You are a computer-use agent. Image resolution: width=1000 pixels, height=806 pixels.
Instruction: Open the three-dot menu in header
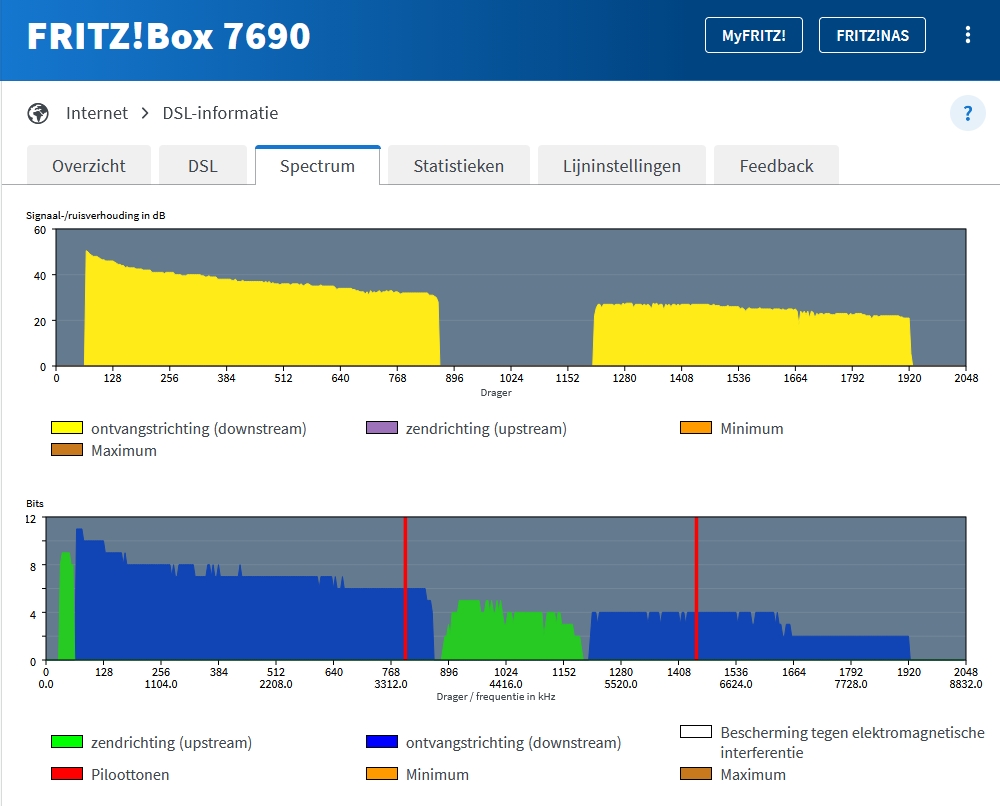(x=967, y=35)
